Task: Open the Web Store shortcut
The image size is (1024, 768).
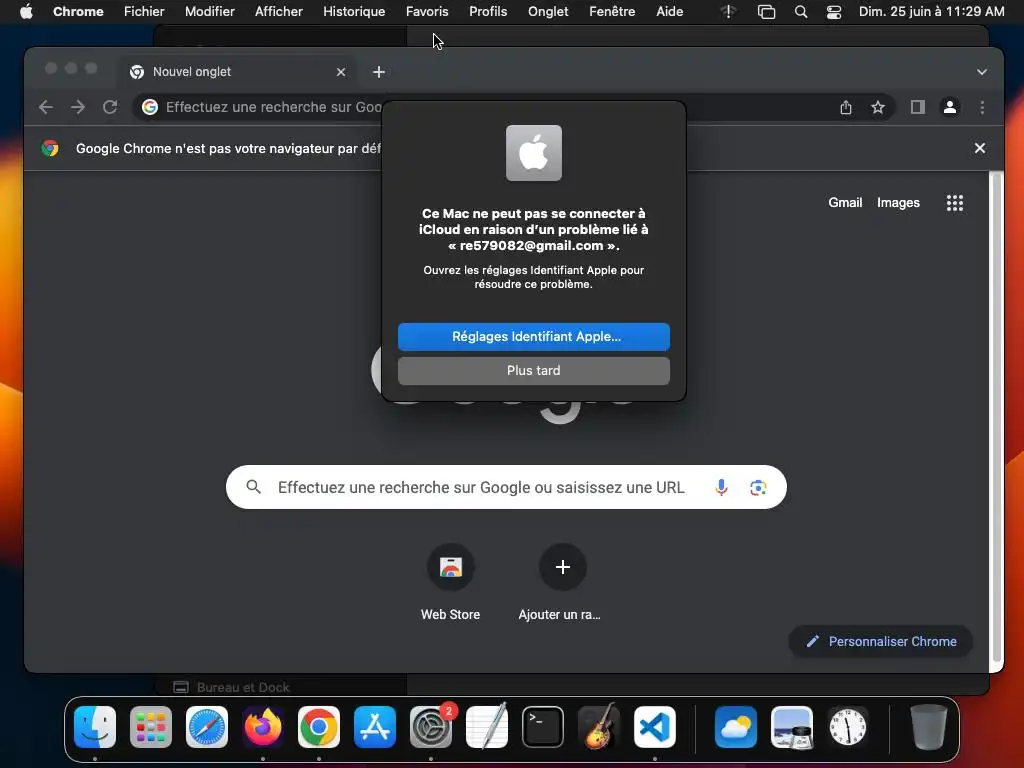Action: [451, 581]
